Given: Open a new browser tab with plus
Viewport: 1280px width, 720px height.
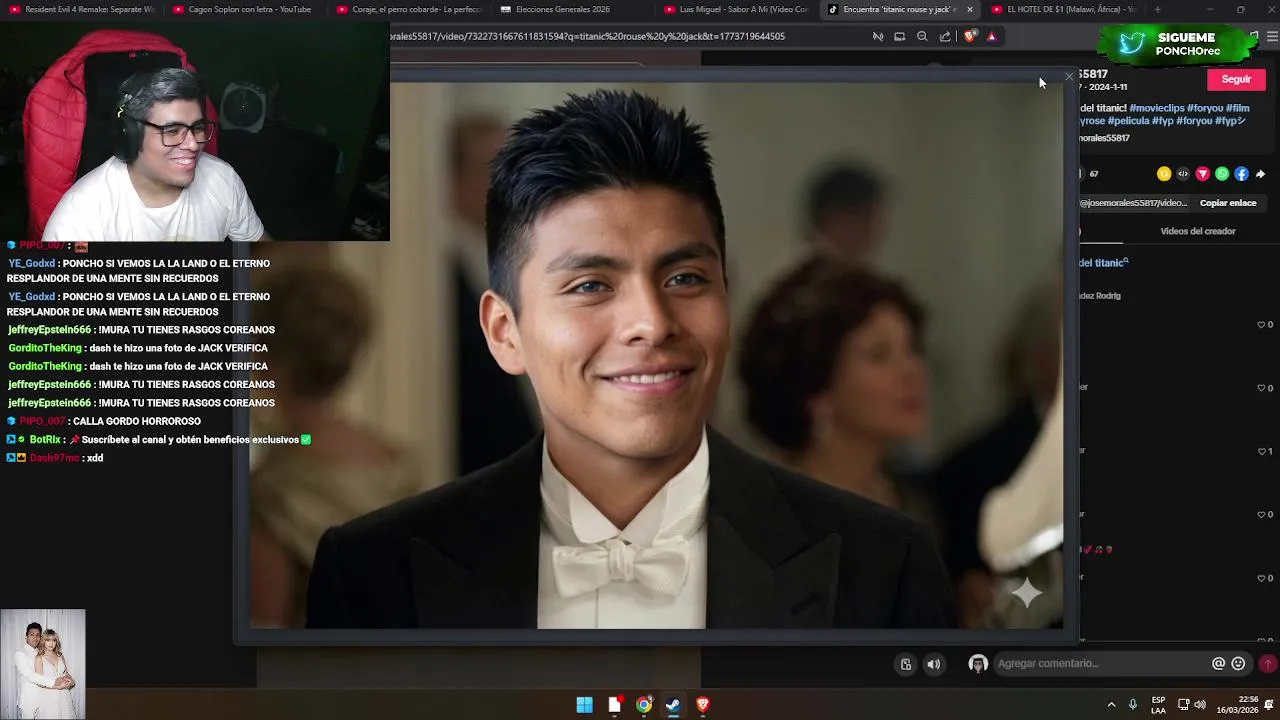Looking at the screenshot, I should (x=1157, y=9).
